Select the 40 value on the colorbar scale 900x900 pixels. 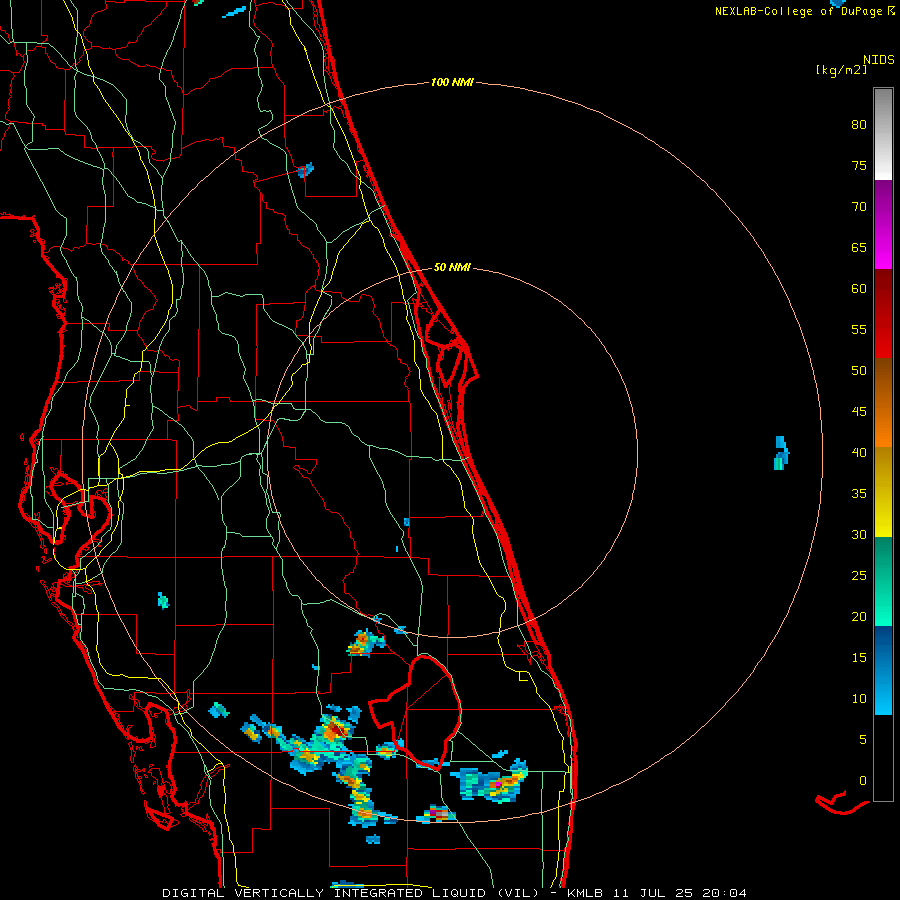859,452
